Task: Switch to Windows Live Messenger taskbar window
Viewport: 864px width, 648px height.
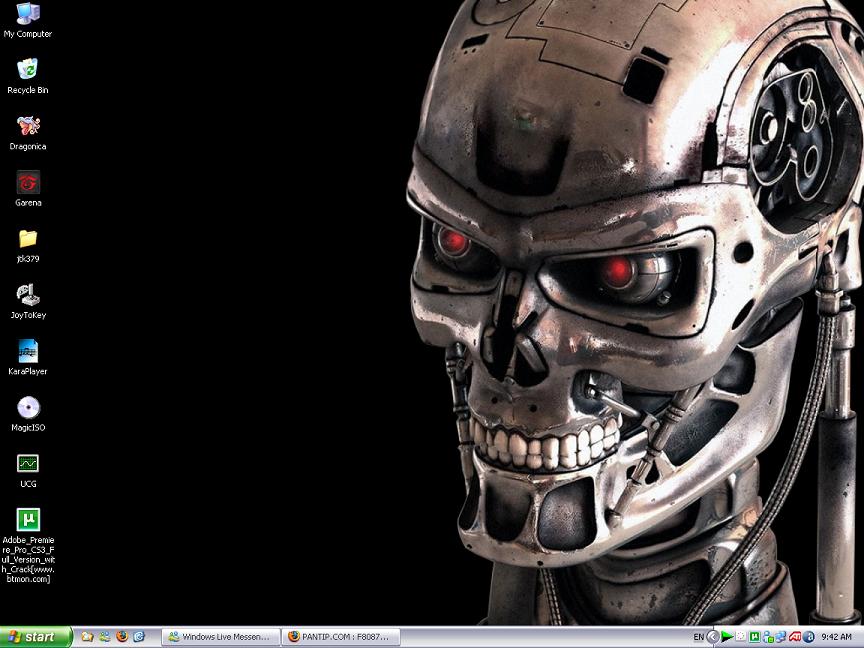Action: pos(221,637)
